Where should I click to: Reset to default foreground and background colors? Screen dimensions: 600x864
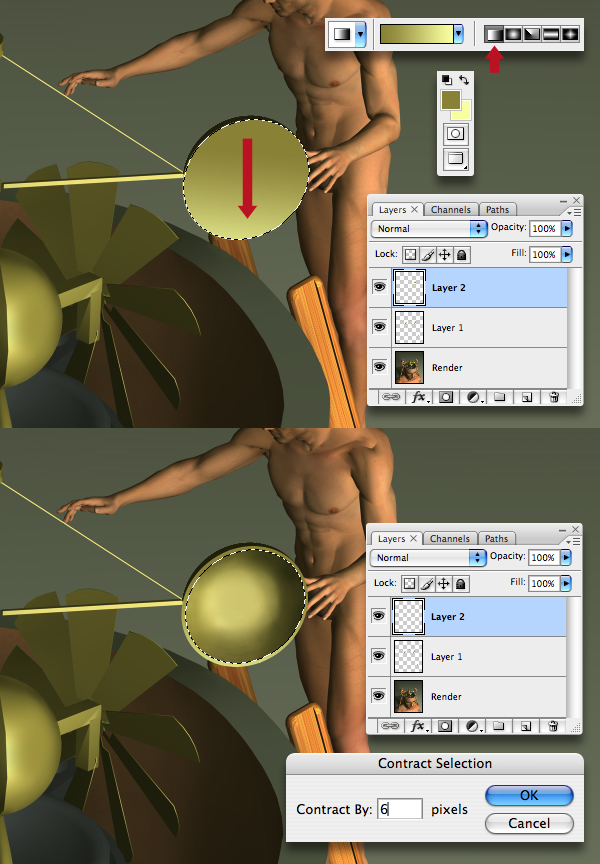tap(447, 80)
